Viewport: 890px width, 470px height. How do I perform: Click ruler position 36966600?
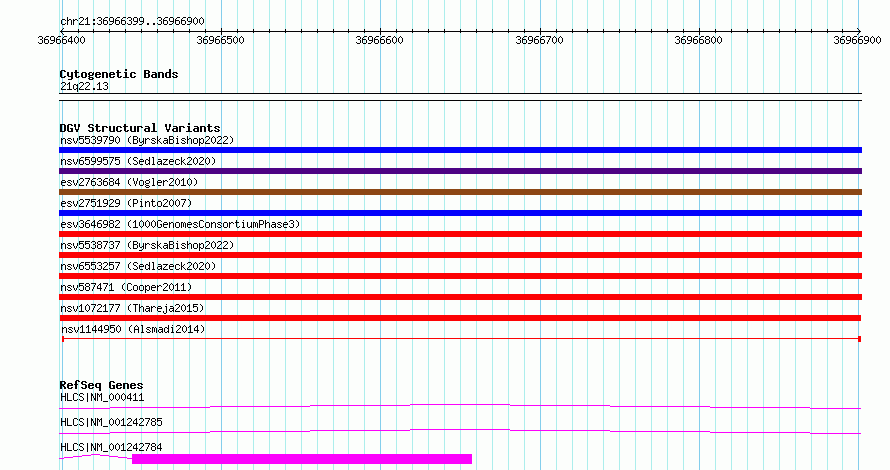[379, 40]
